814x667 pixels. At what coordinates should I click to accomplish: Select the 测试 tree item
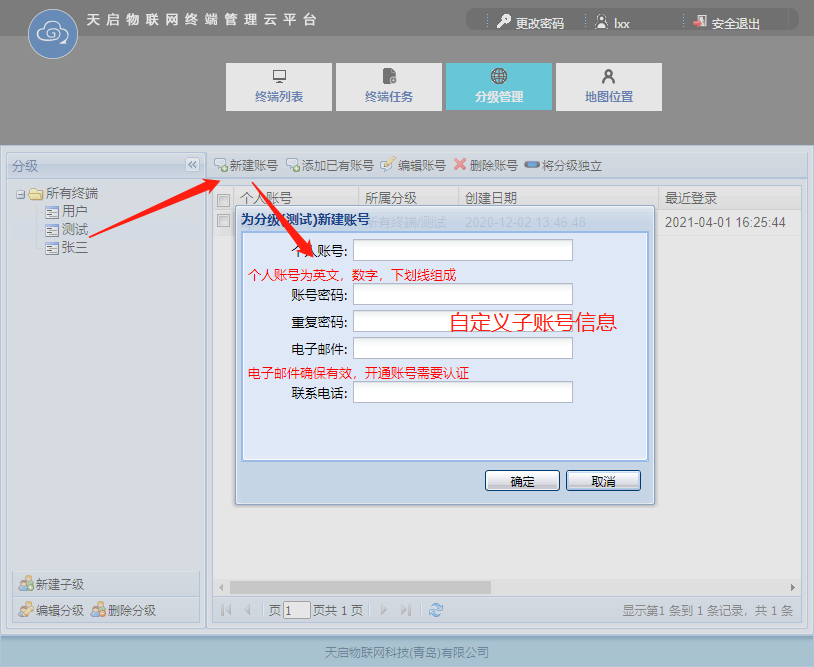tap(66, 229)
